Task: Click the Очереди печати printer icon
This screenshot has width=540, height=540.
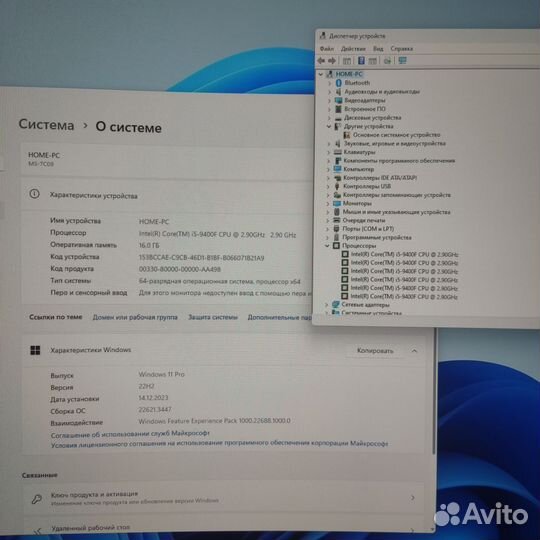Action: click(337, 220)
